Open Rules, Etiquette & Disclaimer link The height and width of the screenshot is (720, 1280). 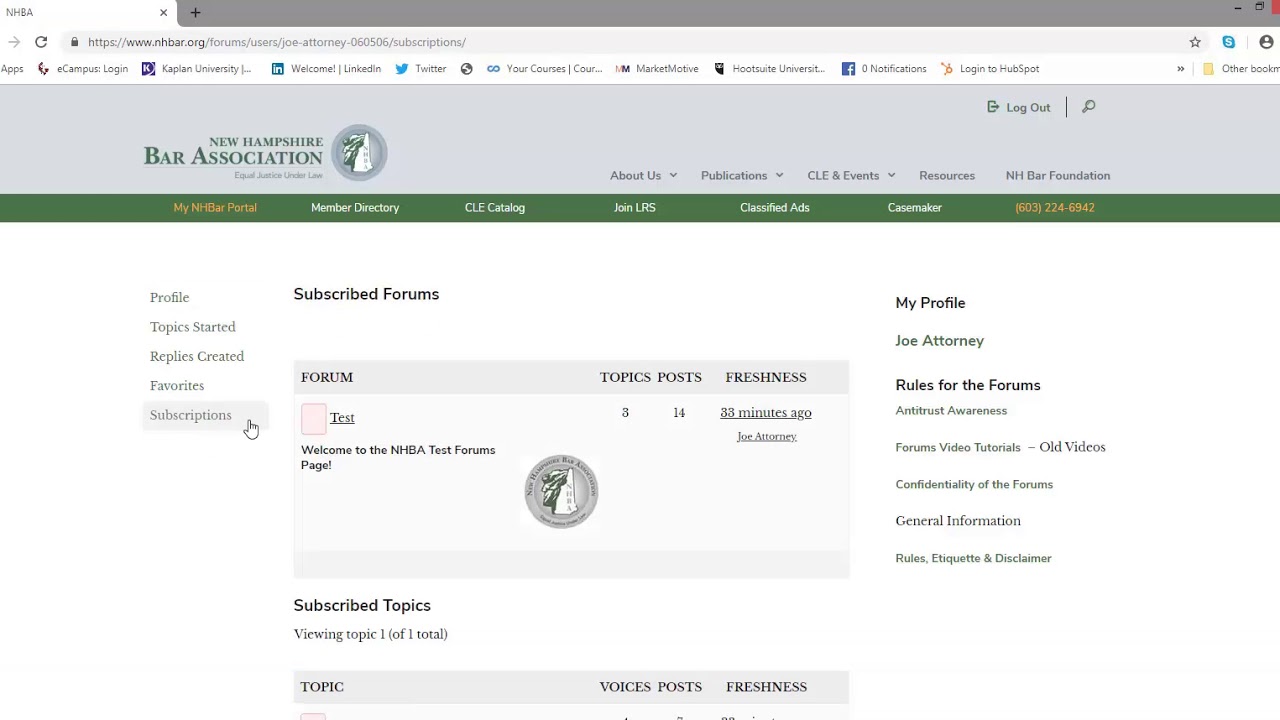point(973,558)
